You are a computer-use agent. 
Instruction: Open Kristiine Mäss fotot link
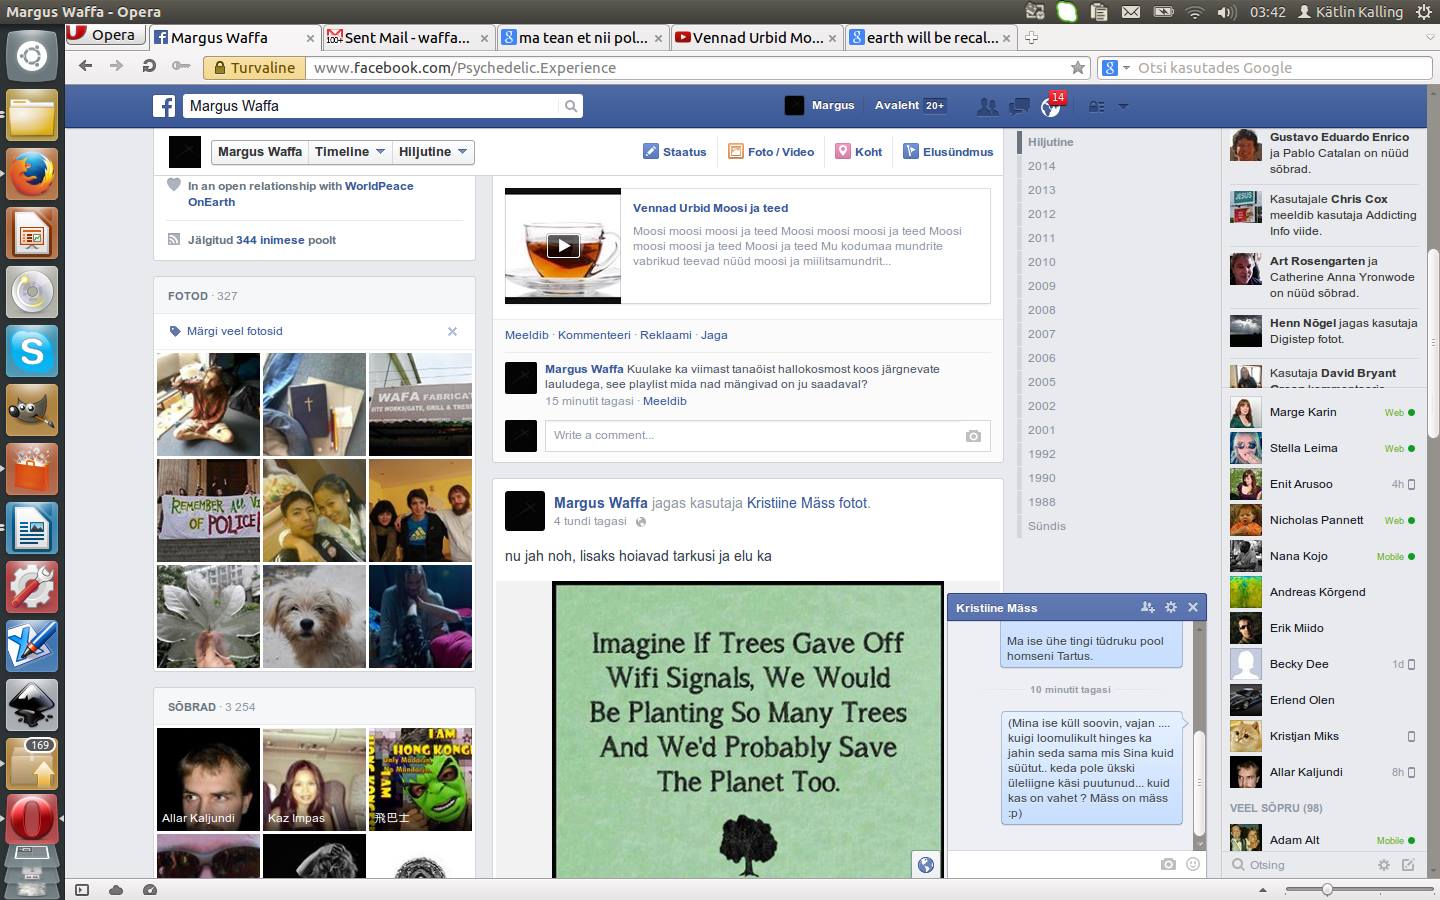[x=808, y=503]
